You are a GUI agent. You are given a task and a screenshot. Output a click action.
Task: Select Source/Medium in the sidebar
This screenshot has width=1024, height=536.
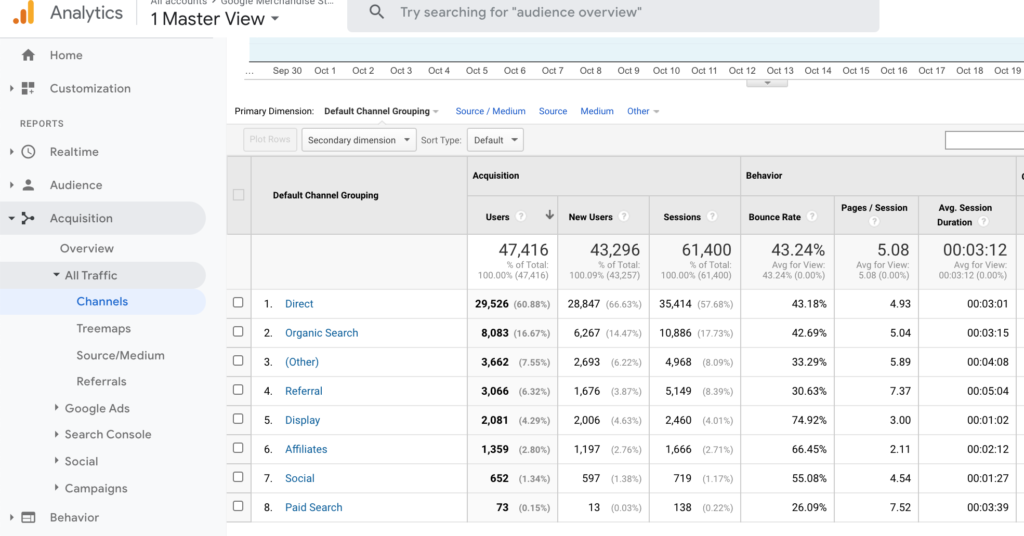[x=120, y=355]
